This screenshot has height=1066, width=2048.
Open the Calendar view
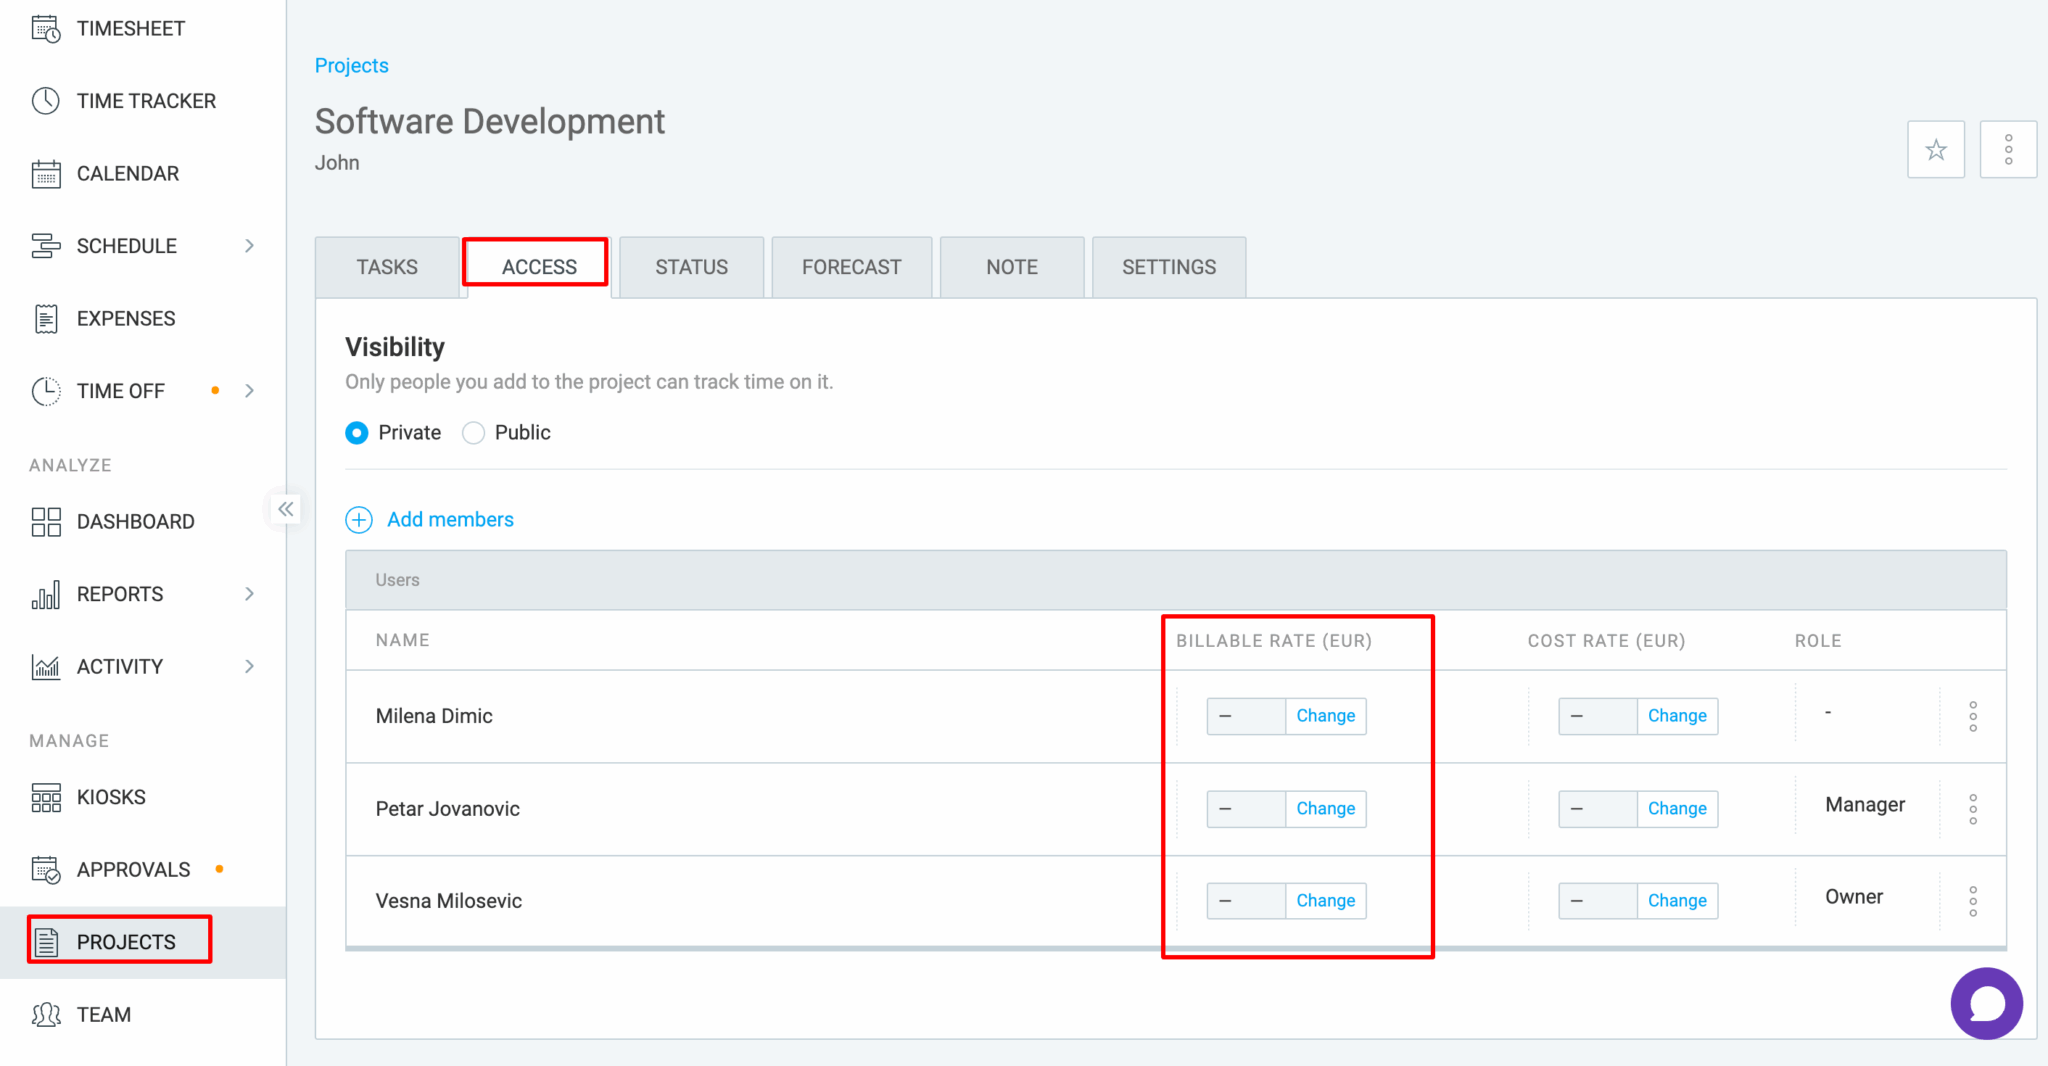click(x=127, y=173)
